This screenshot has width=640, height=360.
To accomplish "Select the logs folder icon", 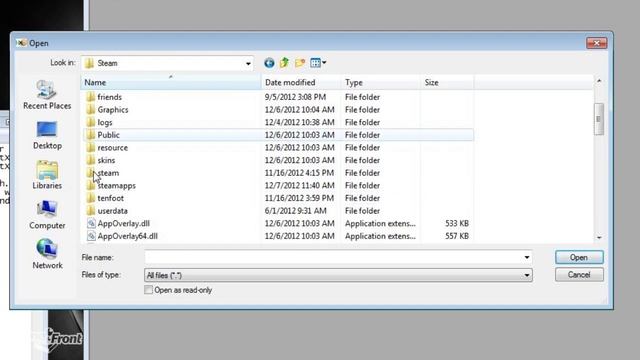I will tap(91, 122).
